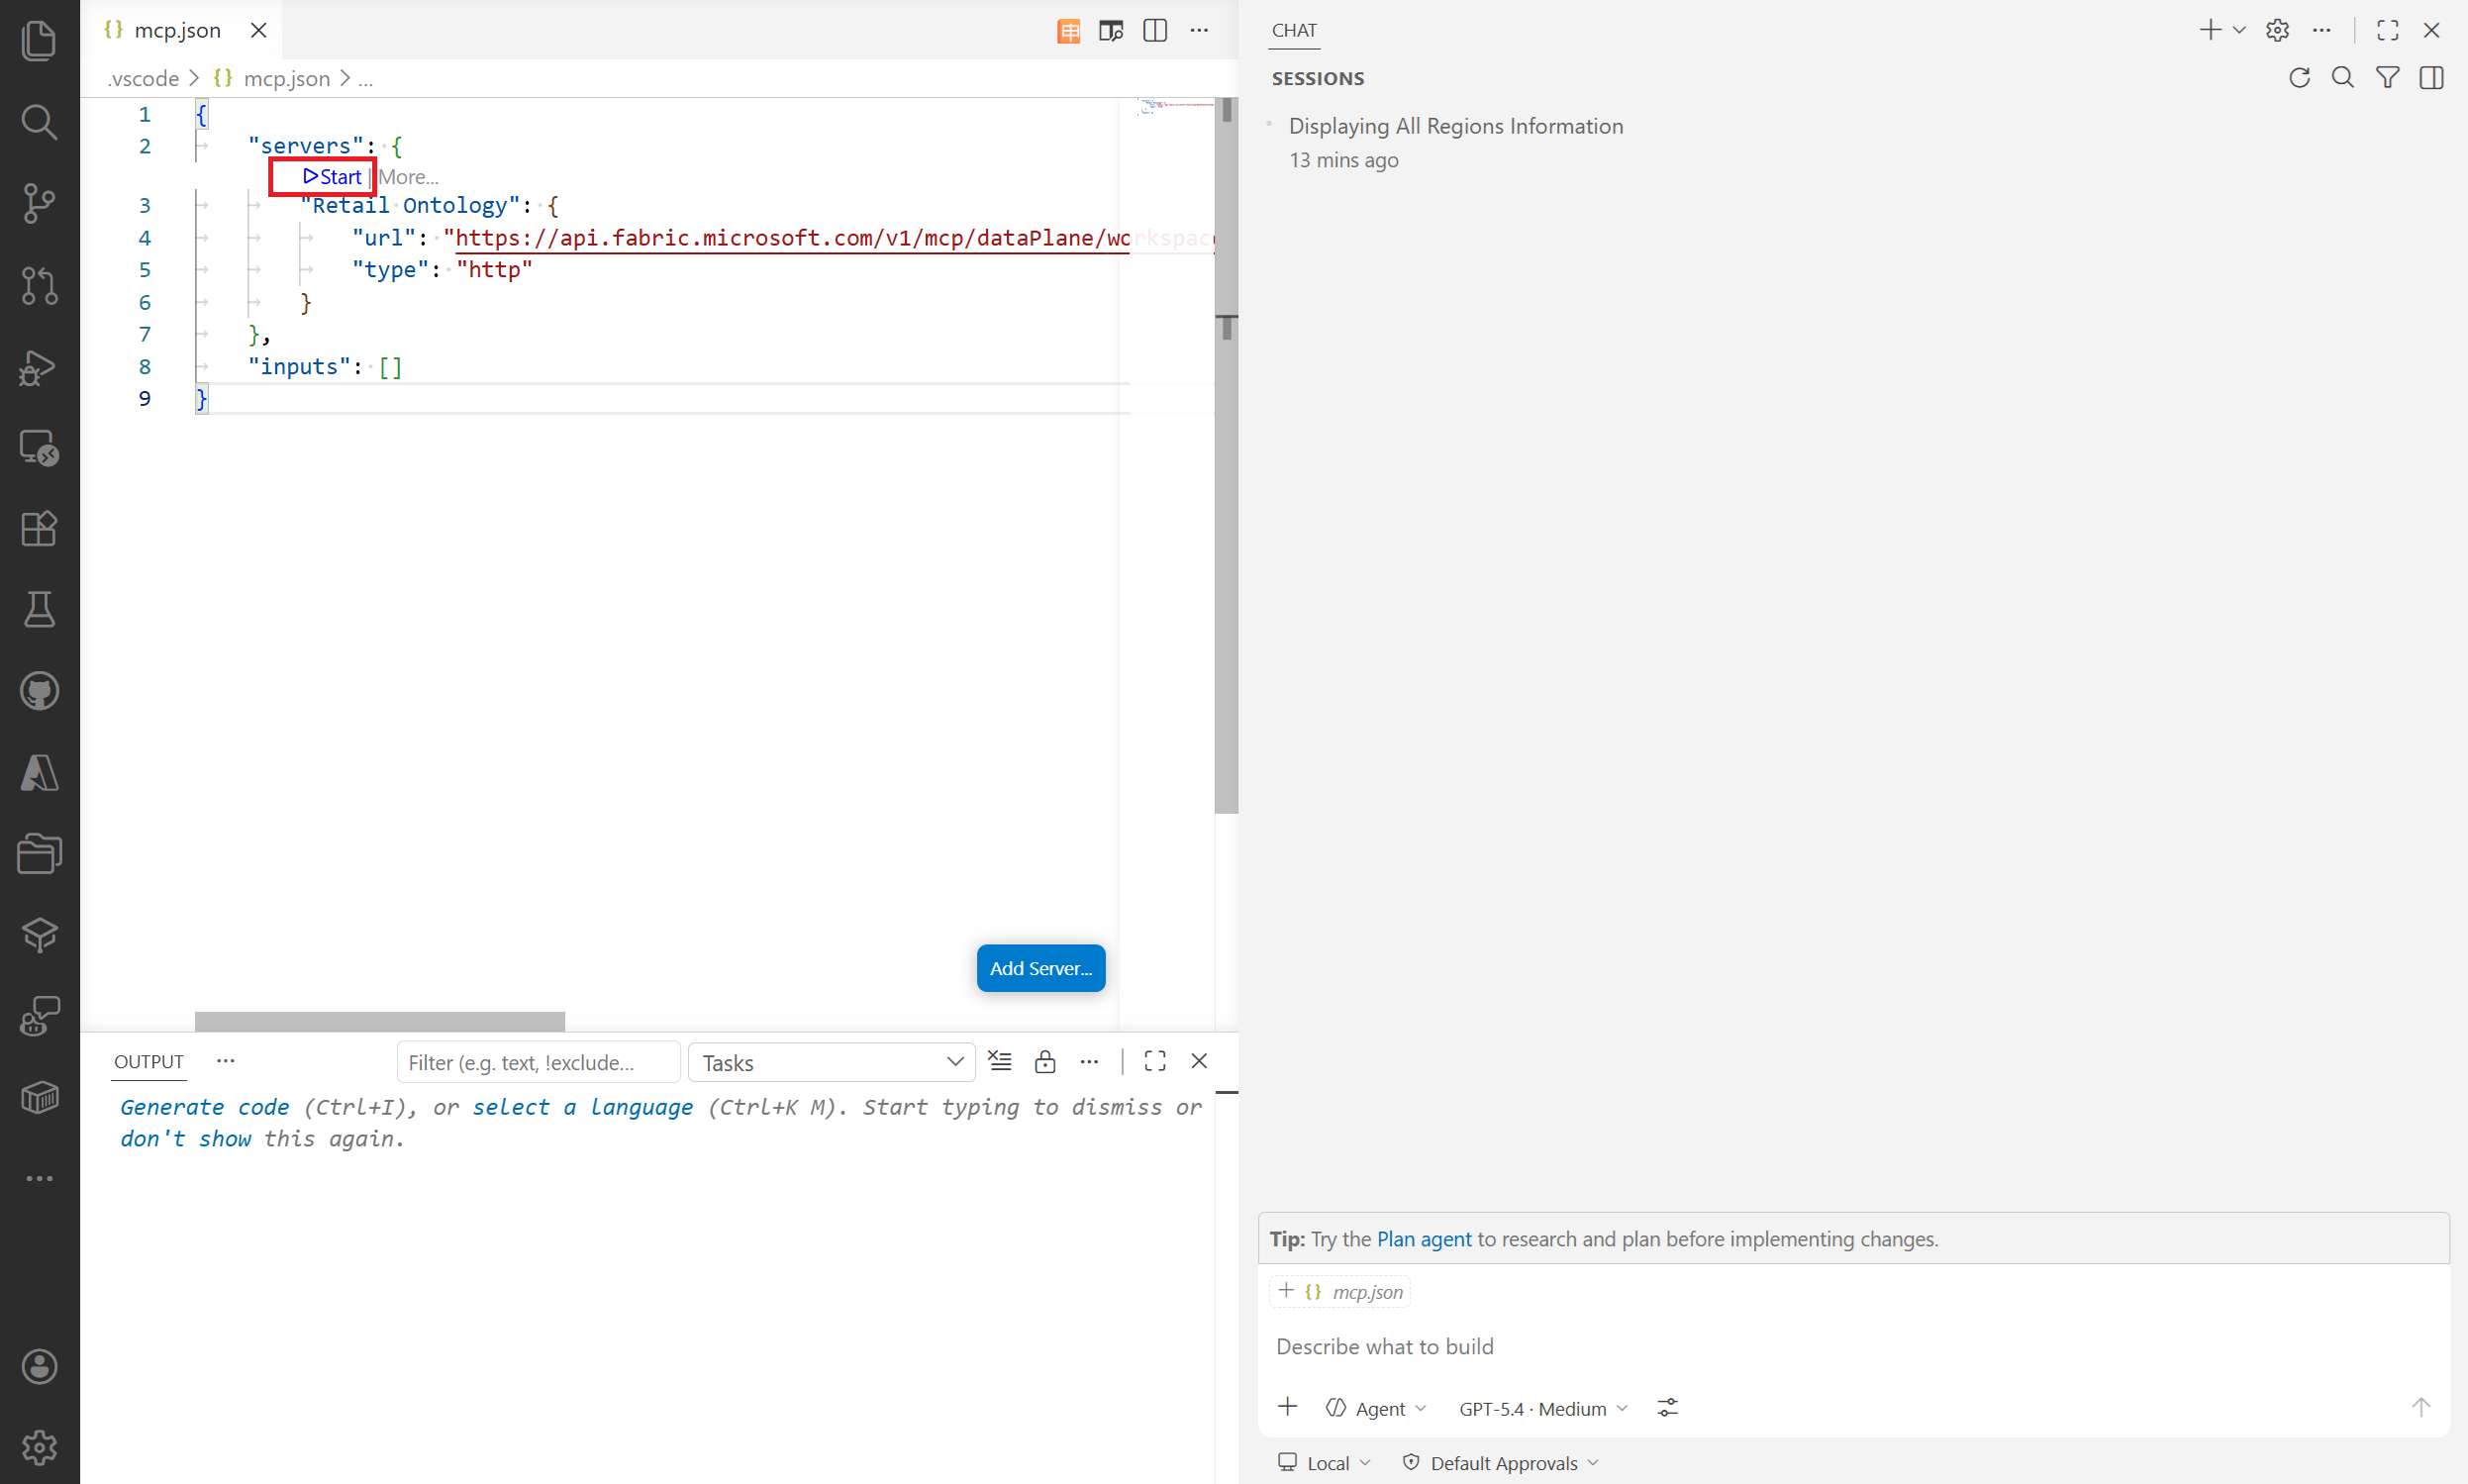The height and width of the screenshot is (1484, 2468).
Task: Open chat settings gear icon
Action: [x=2278, y=31]
